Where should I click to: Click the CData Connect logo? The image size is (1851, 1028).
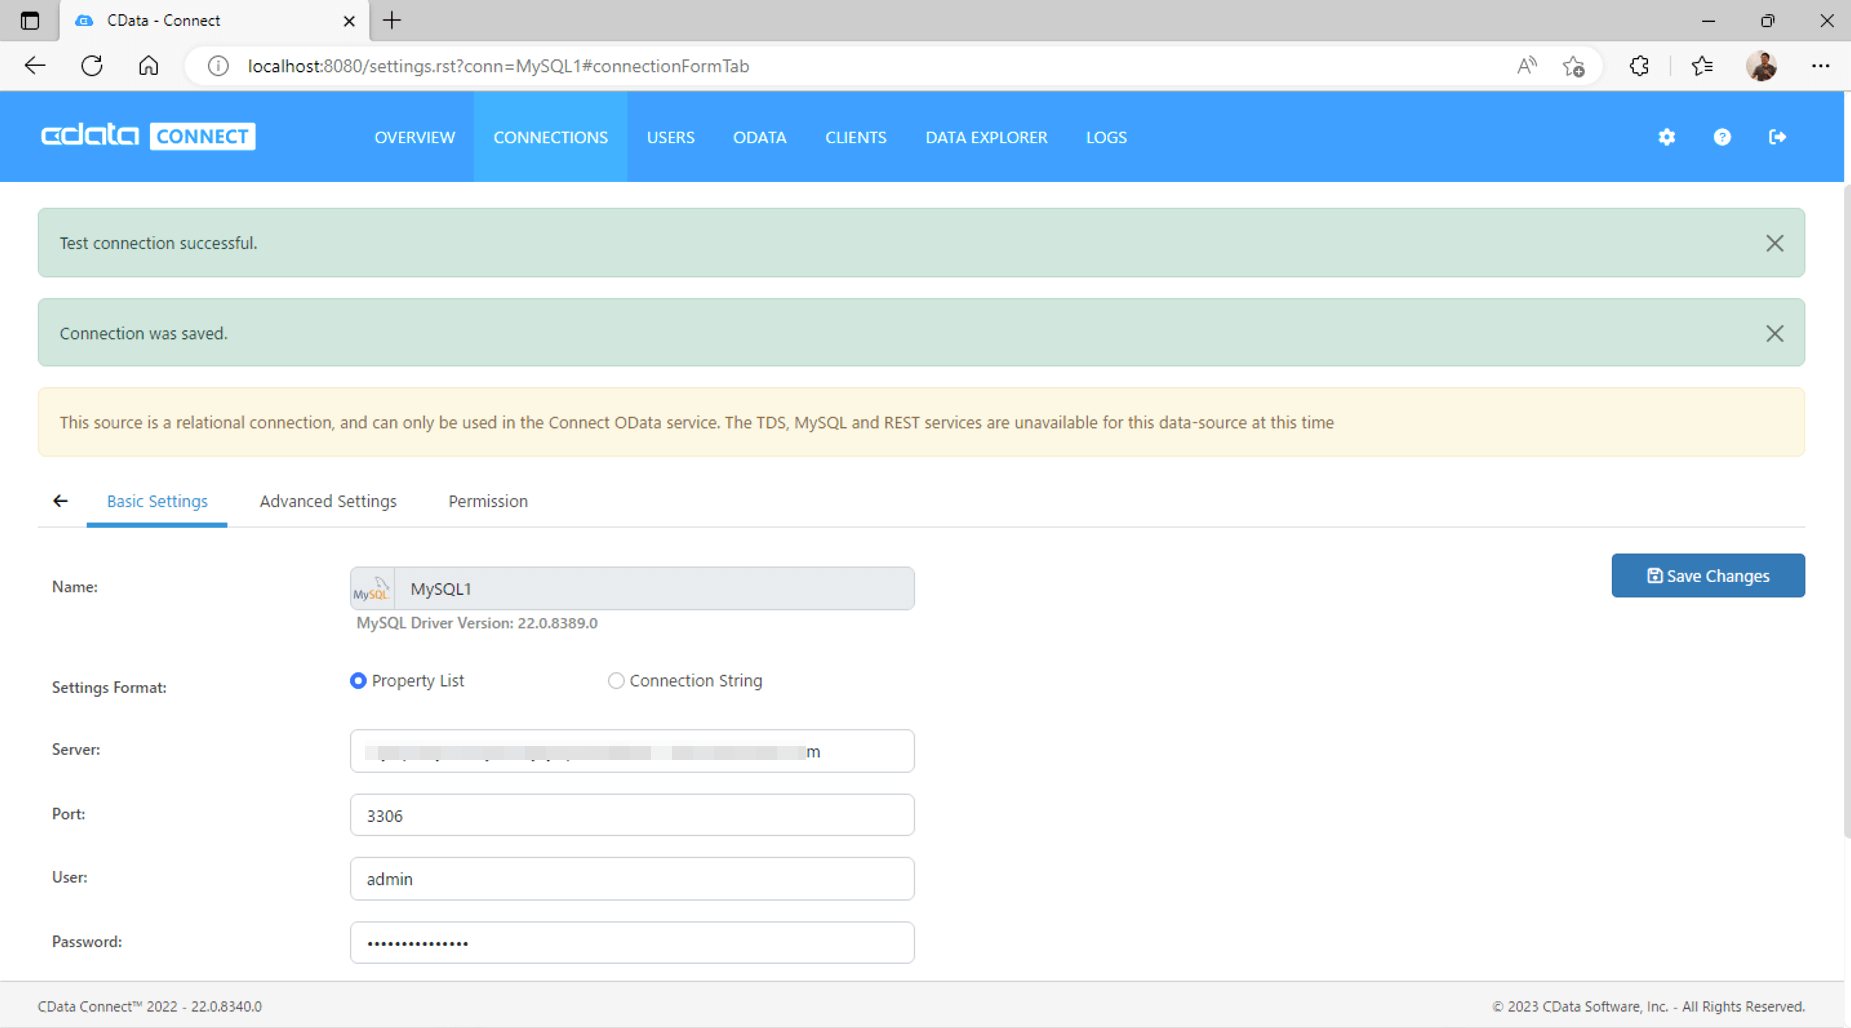click(x=148, y=136)
